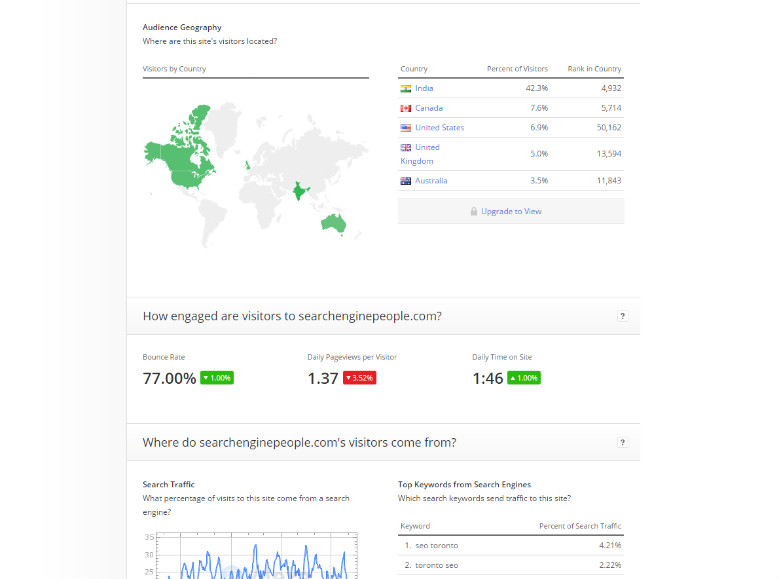Image resolution: width=779 pixels, height=579 pixels.
Task: Open the Canada country link
Action: [429, 108]
